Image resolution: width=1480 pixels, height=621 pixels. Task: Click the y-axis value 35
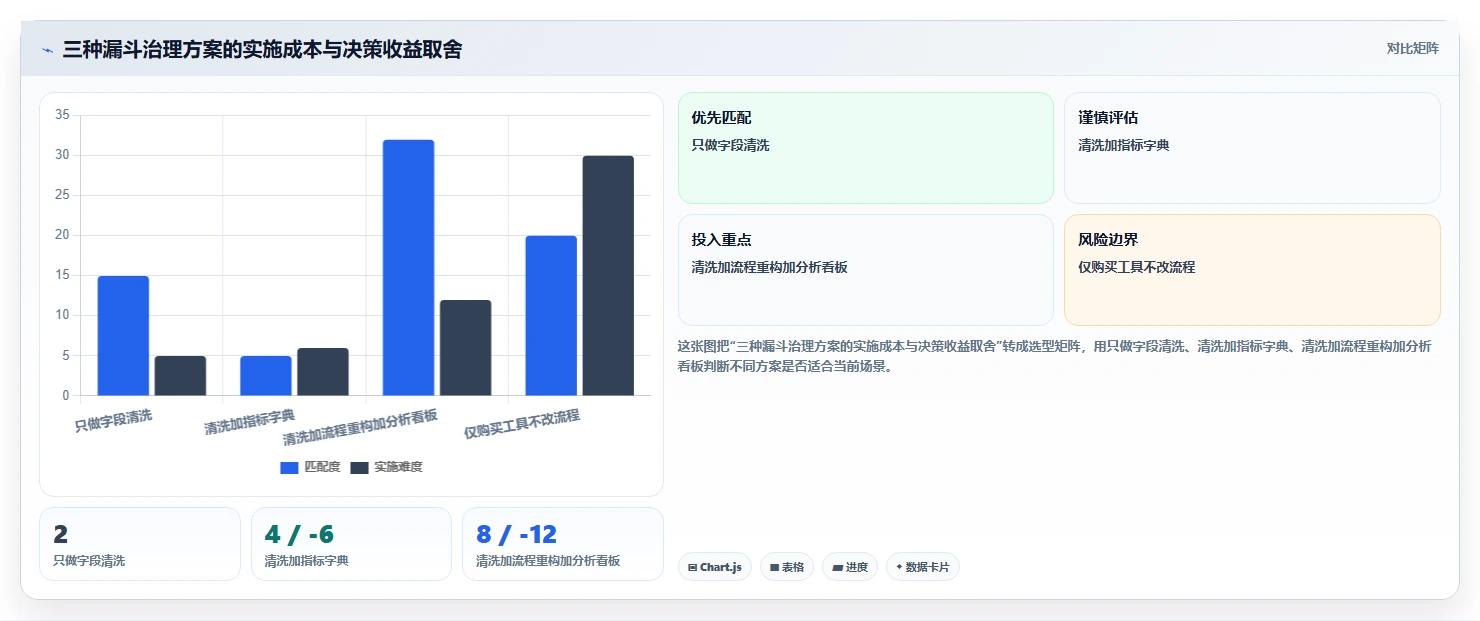pyautogui.click(x=62, y=115)
